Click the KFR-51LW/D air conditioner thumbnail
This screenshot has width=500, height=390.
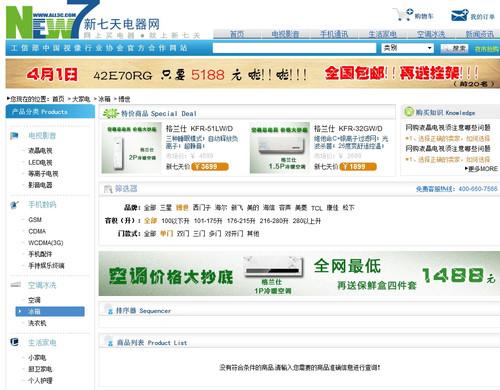[x=131, y=148]
